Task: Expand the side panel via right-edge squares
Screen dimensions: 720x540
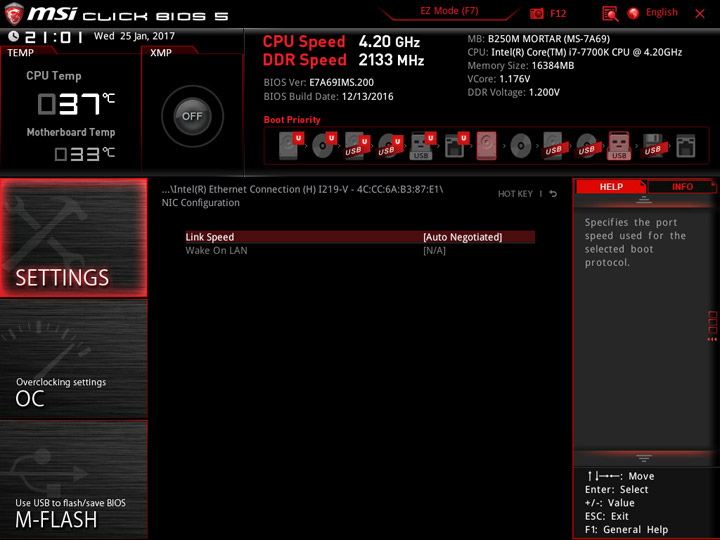Action: tap(713, 326)
